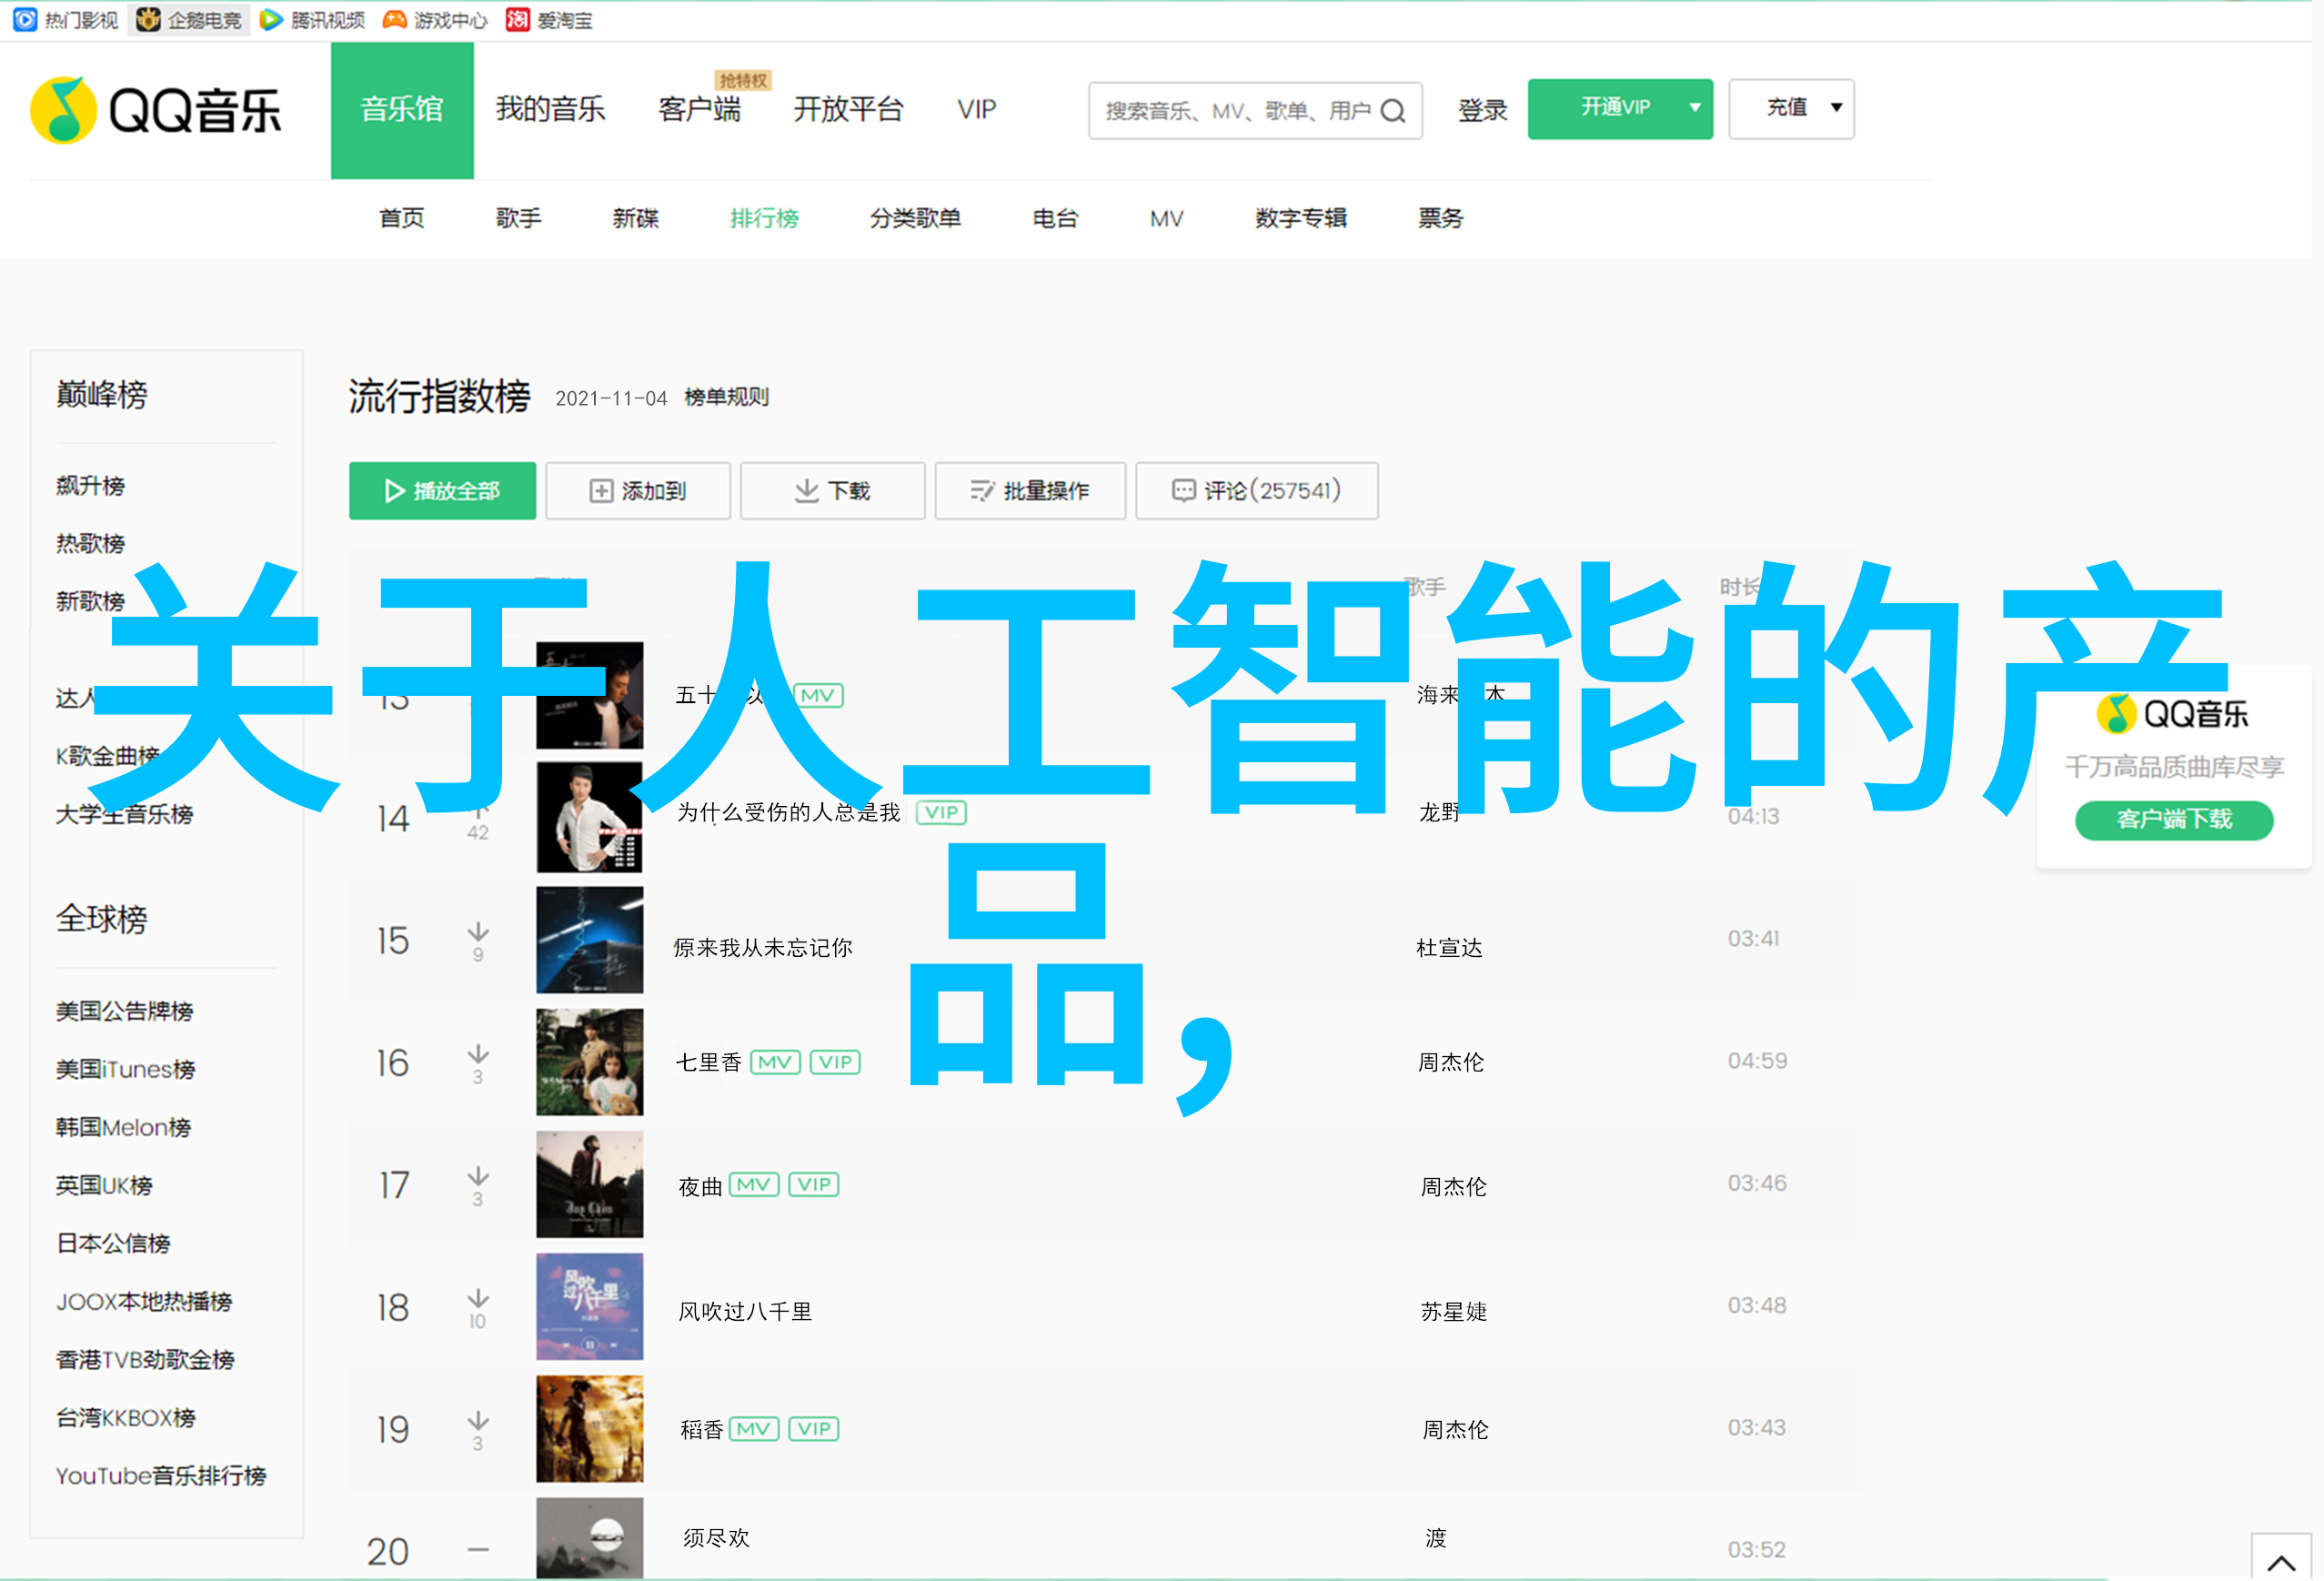
Task: Open 美国iTunes榜 in sidebar
Action: click(125, 1069)
